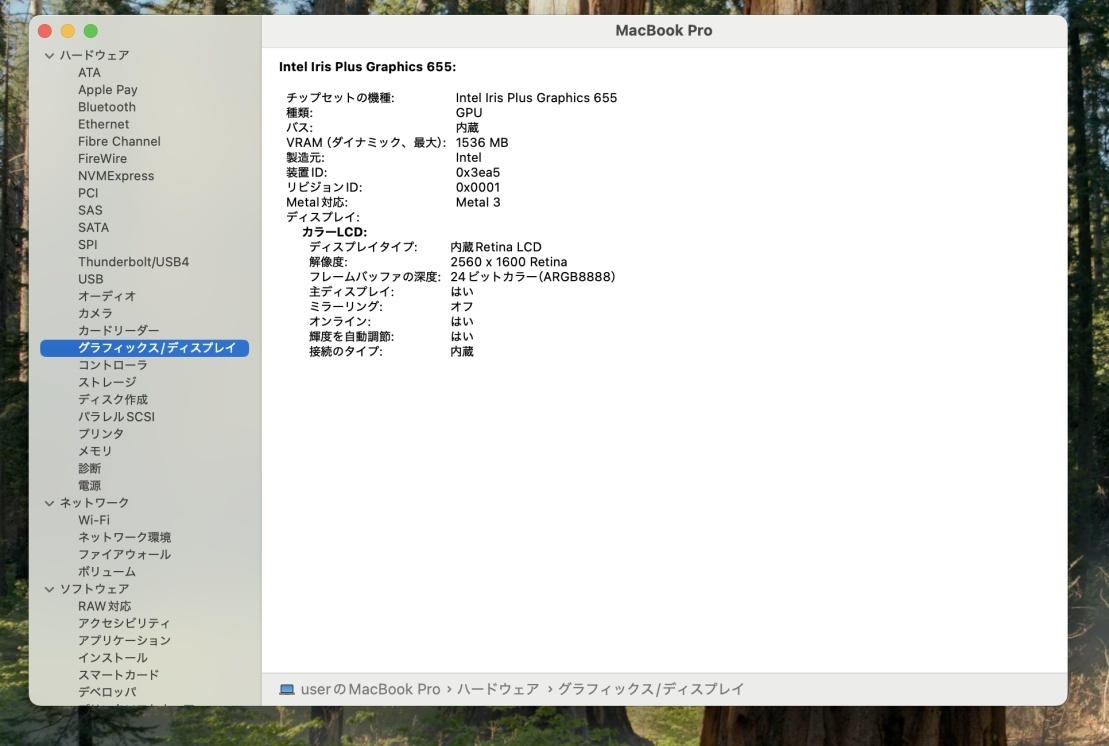Click userのMacBook Pro in the path bar

(371, 689)
